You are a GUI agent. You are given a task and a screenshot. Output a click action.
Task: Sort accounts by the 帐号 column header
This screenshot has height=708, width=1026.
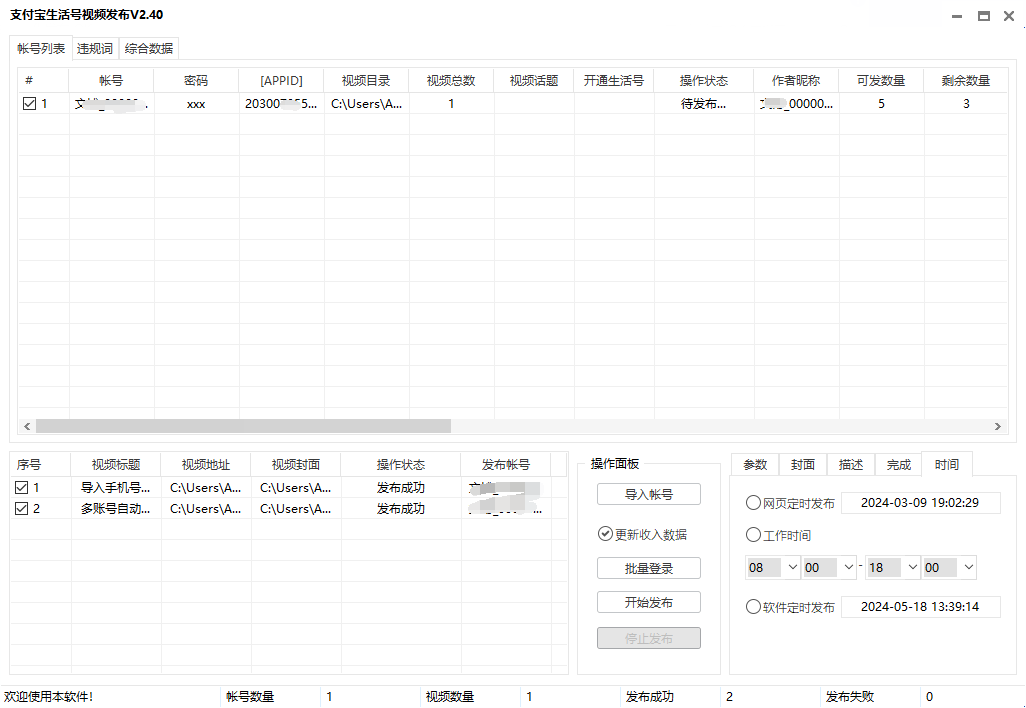pos(111,80)
